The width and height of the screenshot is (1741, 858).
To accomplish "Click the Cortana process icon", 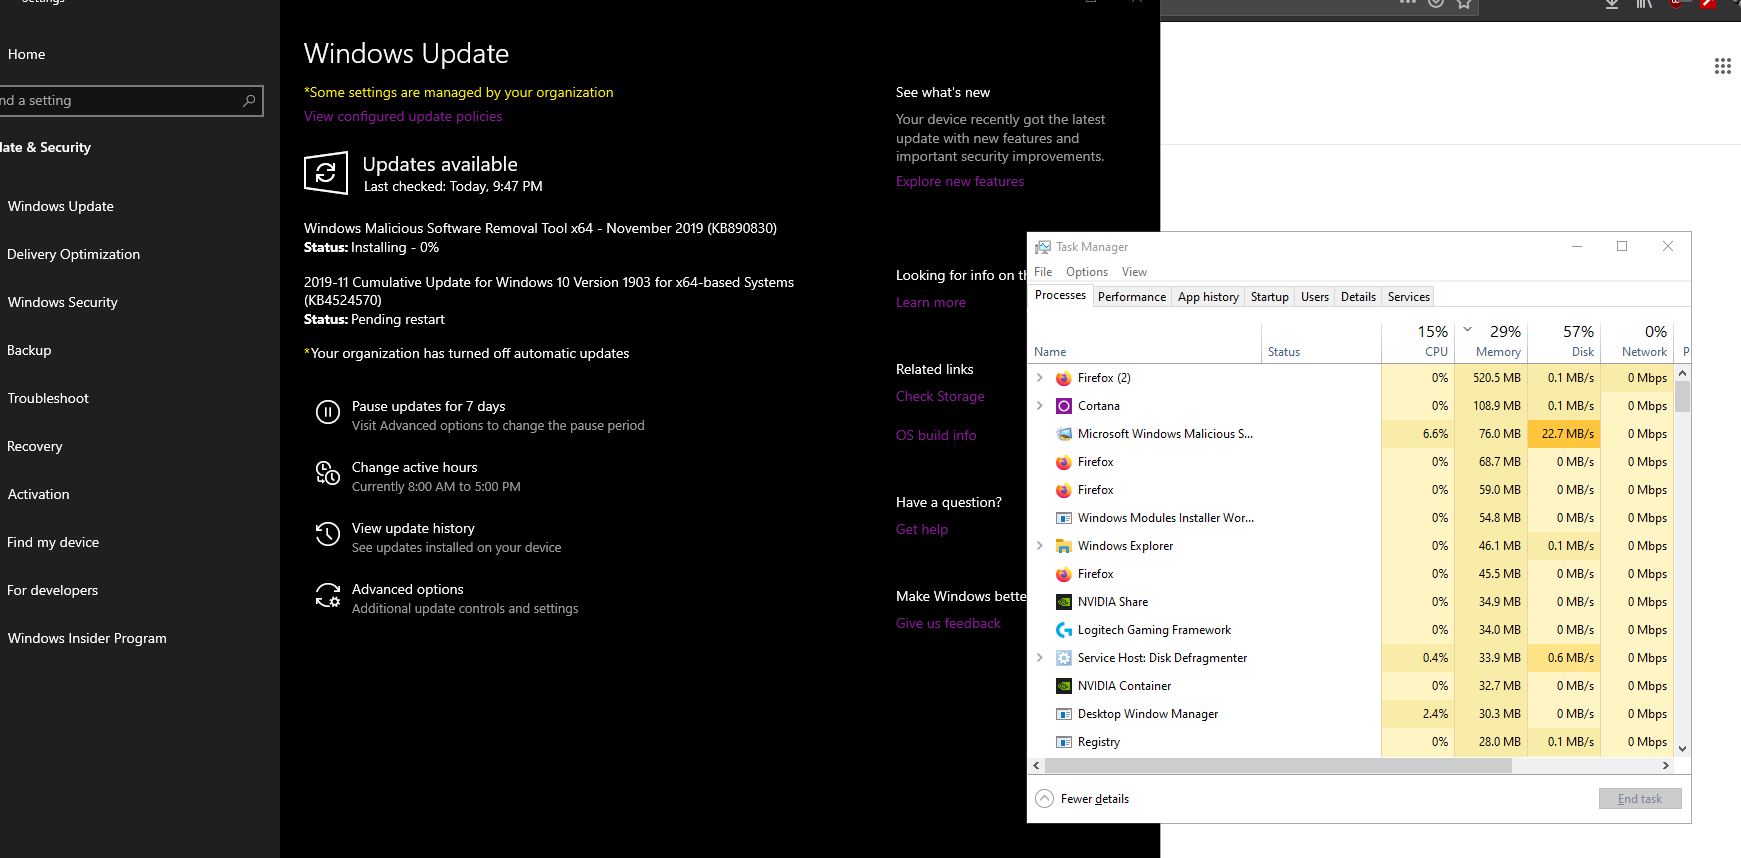I will coord(1064,406).
